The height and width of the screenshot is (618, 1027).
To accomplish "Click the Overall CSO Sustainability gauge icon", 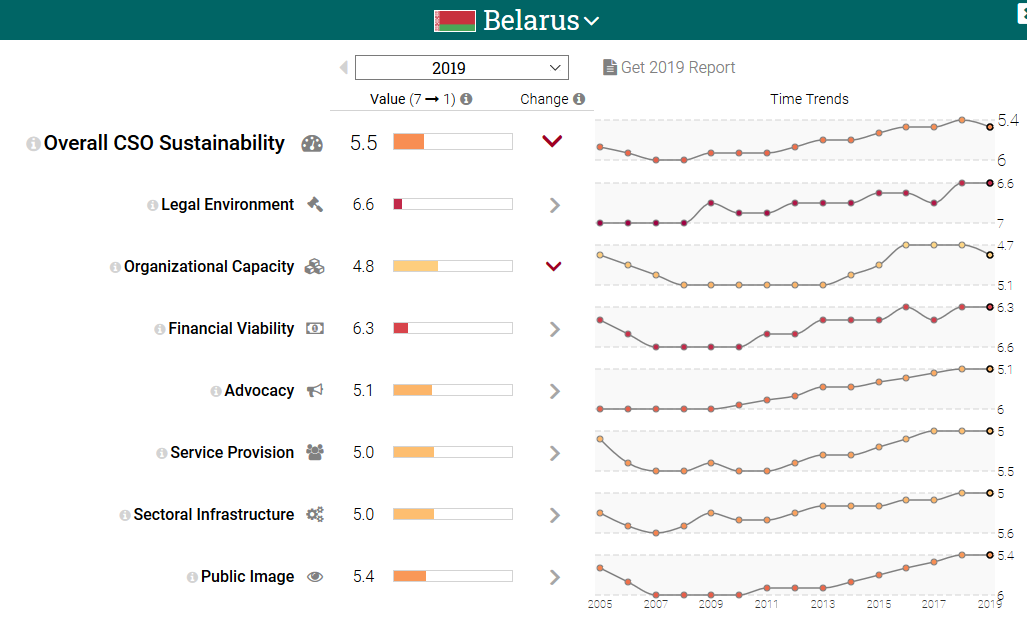I will tap(312, 143).
